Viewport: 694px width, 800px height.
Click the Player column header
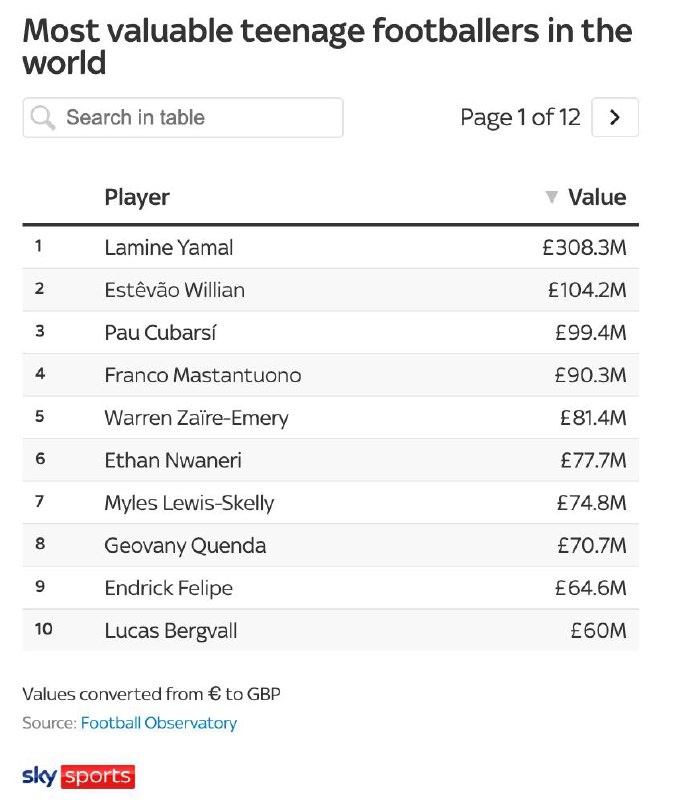pos(137,198)
